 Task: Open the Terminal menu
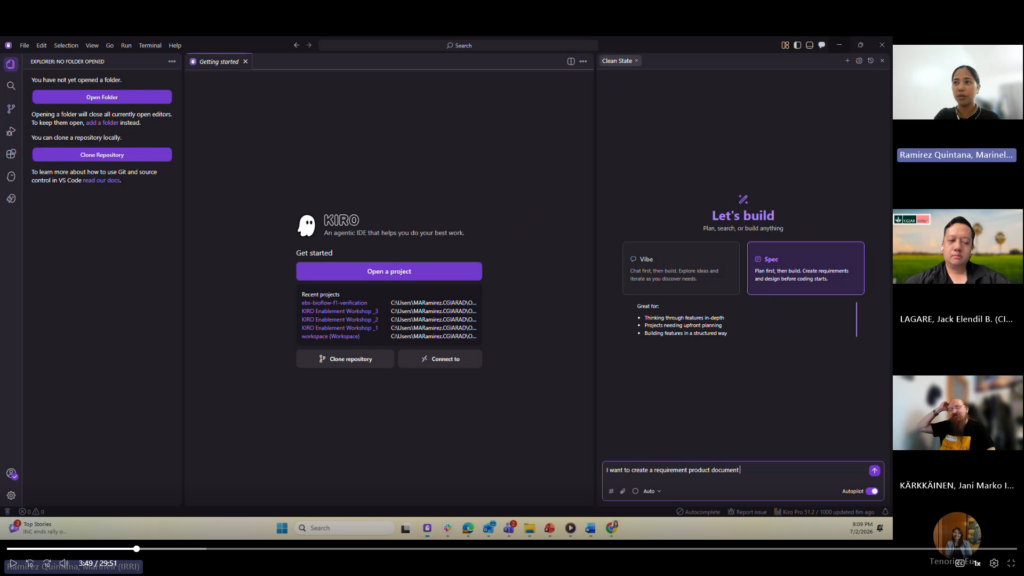[x=150, y=45]
